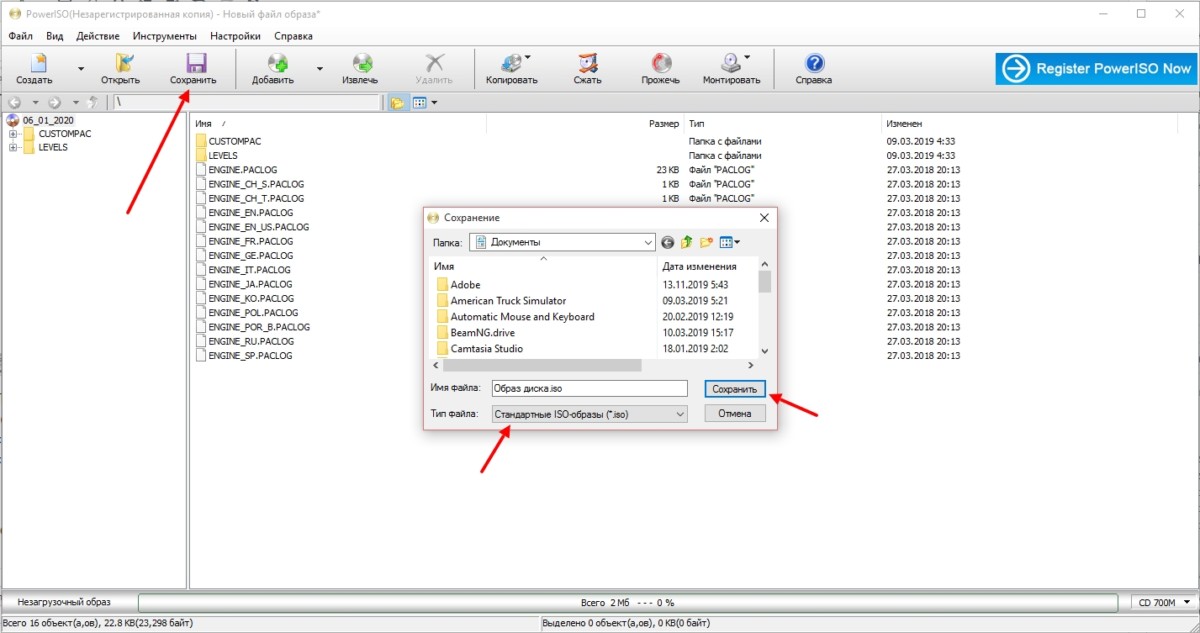Click the Save (Сохранить) toolbar icon

coord(192,64)
